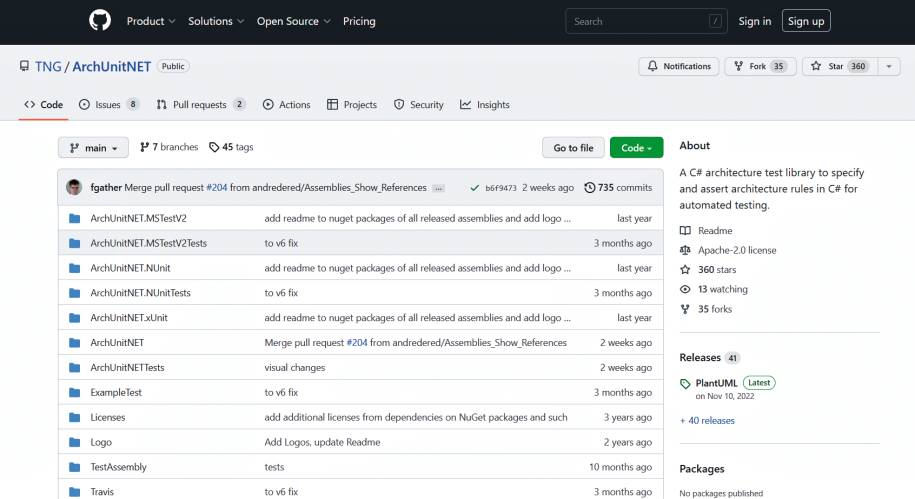Screen dimensions: 915x499
Task: Click fgather's avatar thumbnail
Action: point(74,187)
